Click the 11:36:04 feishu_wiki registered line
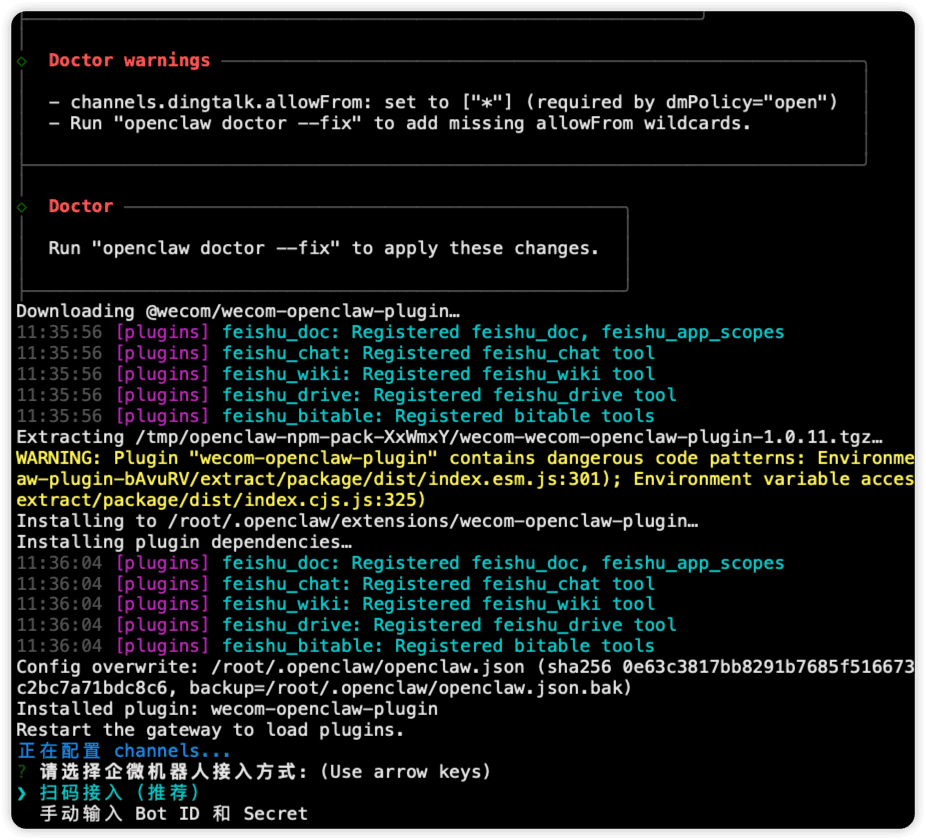The image size is (926, 840). [335, 604]
